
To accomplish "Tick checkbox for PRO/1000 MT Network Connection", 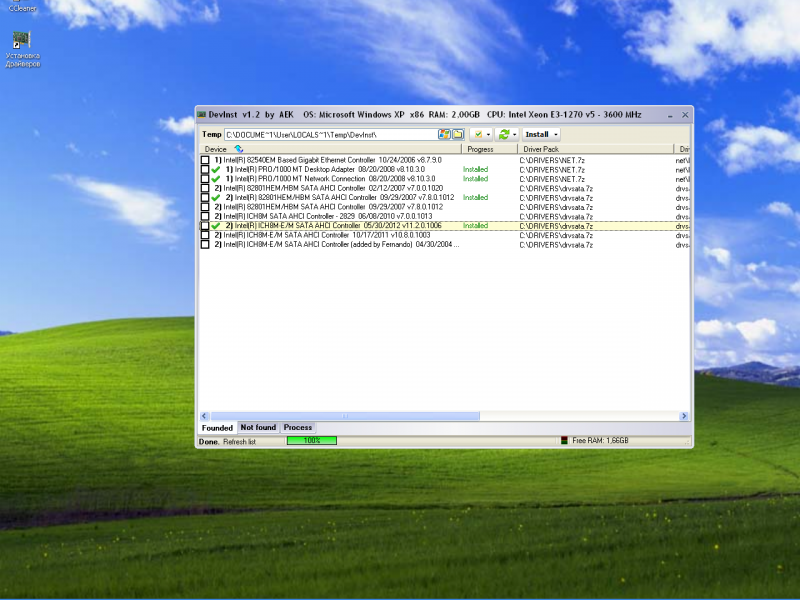I will click(205, 179).
